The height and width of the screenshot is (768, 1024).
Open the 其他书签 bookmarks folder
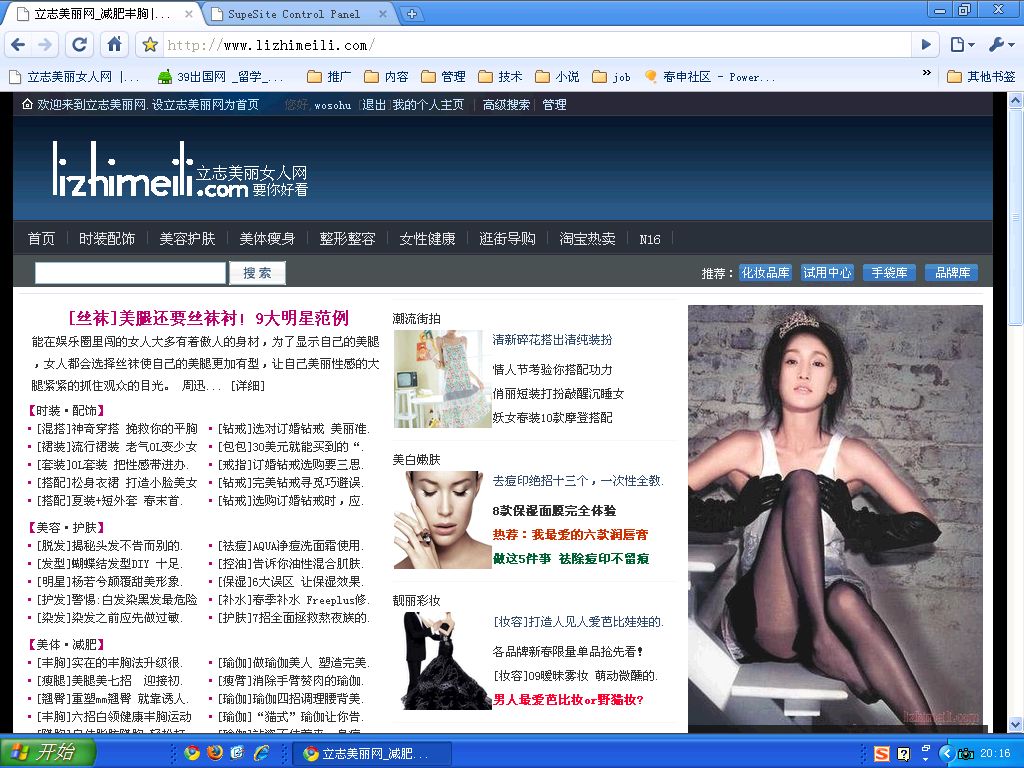pyautogui.click(x=981, y=77)
